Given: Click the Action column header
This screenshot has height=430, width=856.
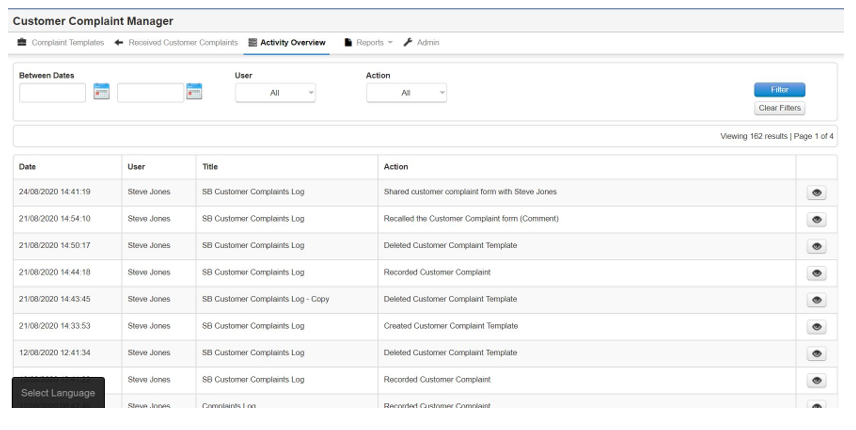Looking at the screenshot, I should coord(396,166).
